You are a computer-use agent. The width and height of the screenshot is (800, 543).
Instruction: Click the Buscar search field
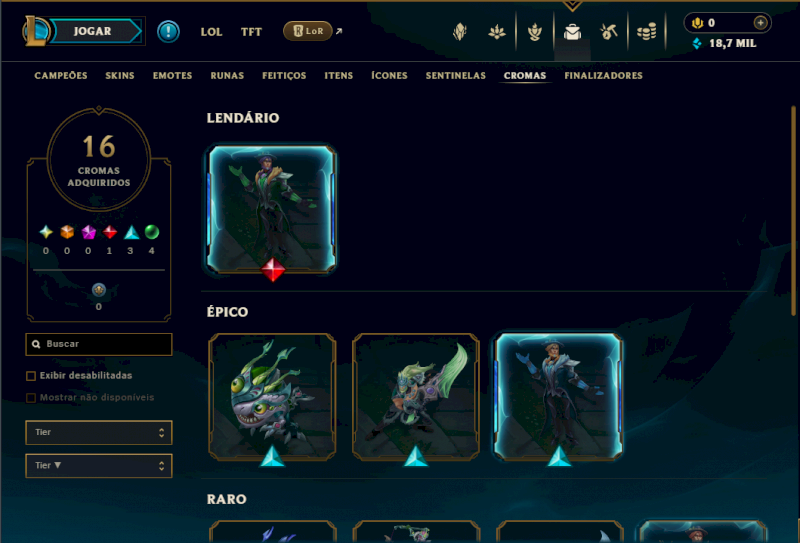99,344
